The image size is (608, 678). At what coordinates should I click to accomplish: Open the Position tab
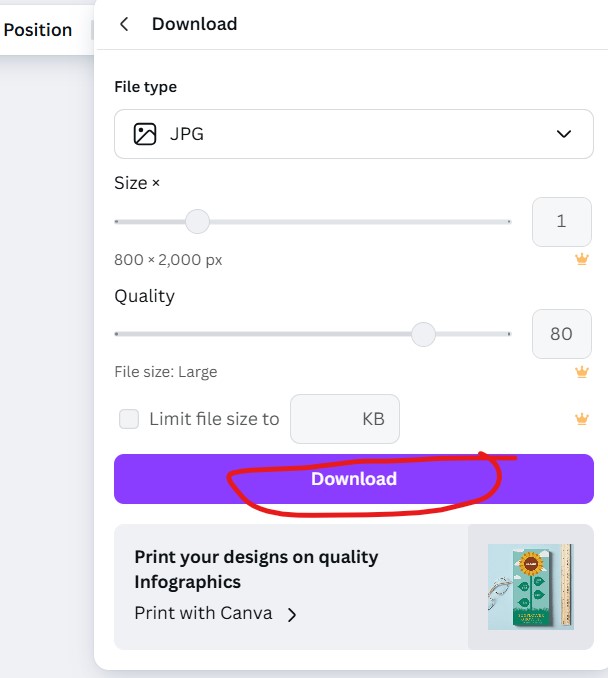pyautogui.click(x=38, y=30)
